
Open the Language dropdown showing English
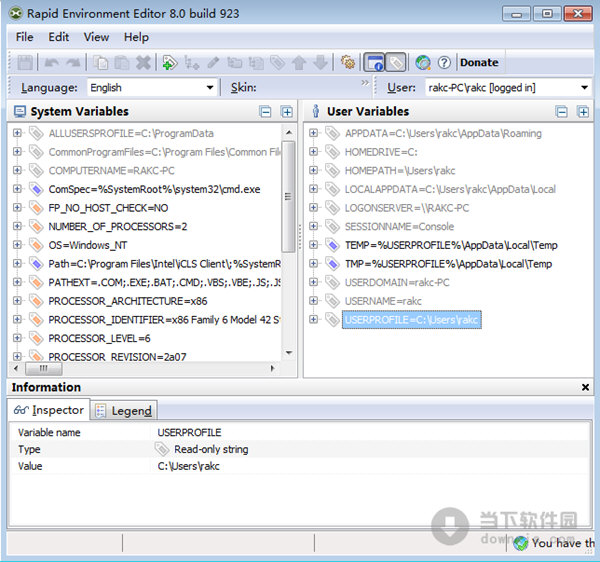pyautogui.click(x=152, y=88)
